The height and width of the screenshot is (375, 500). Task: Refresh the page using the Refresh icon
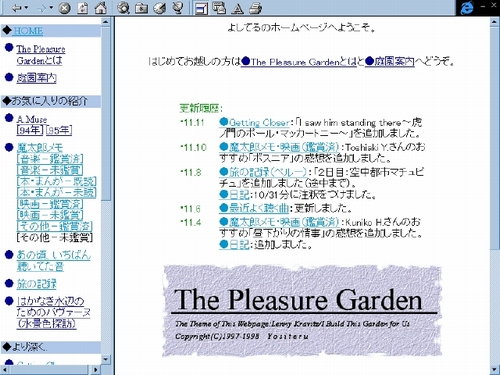83,8
